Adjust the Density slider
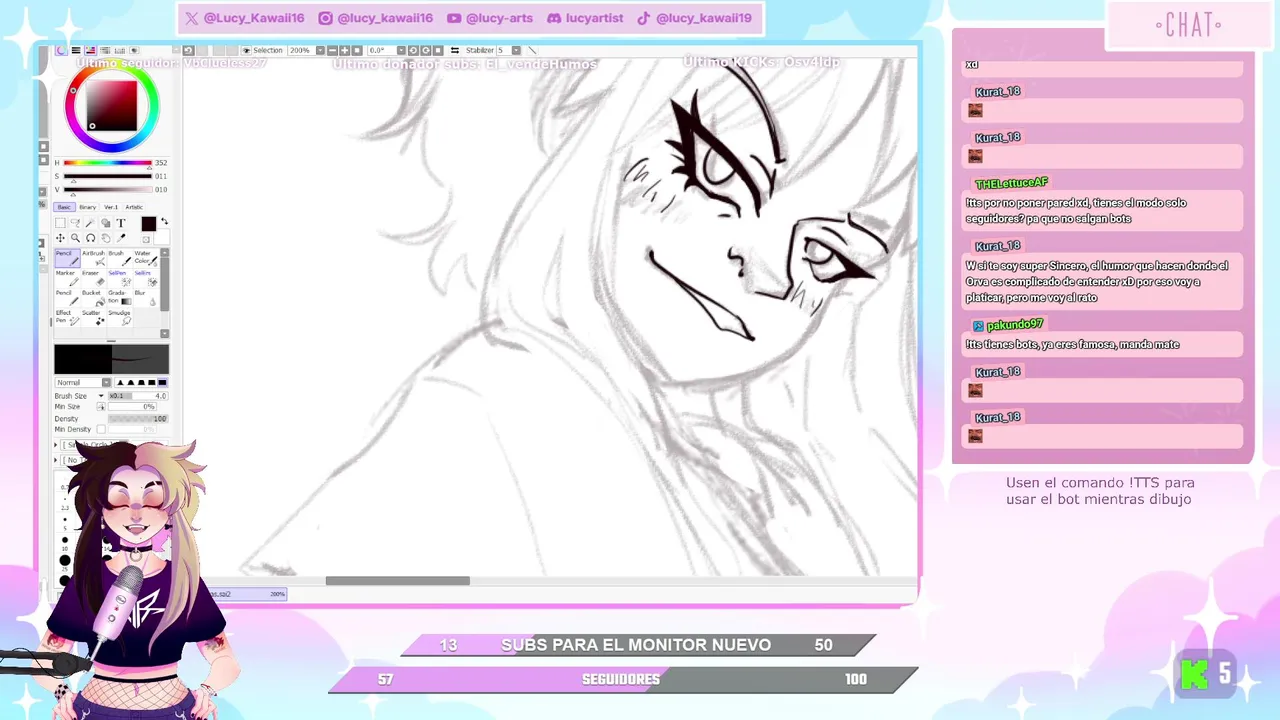 click(x=138, y=419)
